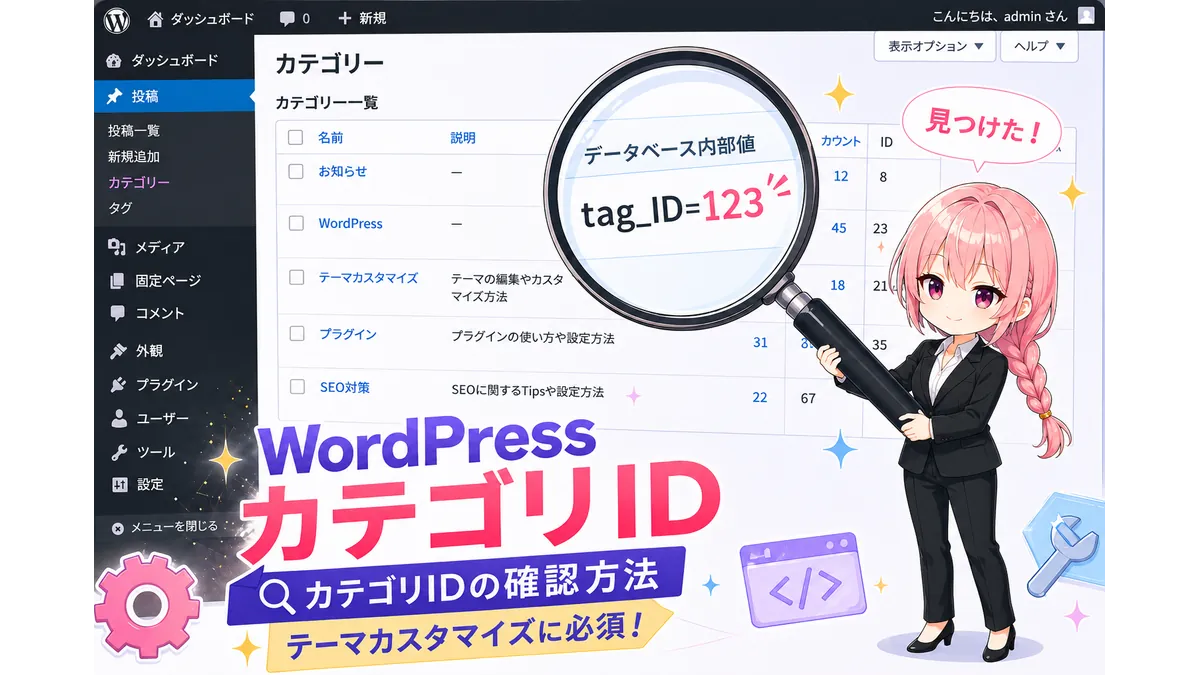Check the お知らせ row checkbox
Screen dimensions: 1200x675
(x=295, y=171)
